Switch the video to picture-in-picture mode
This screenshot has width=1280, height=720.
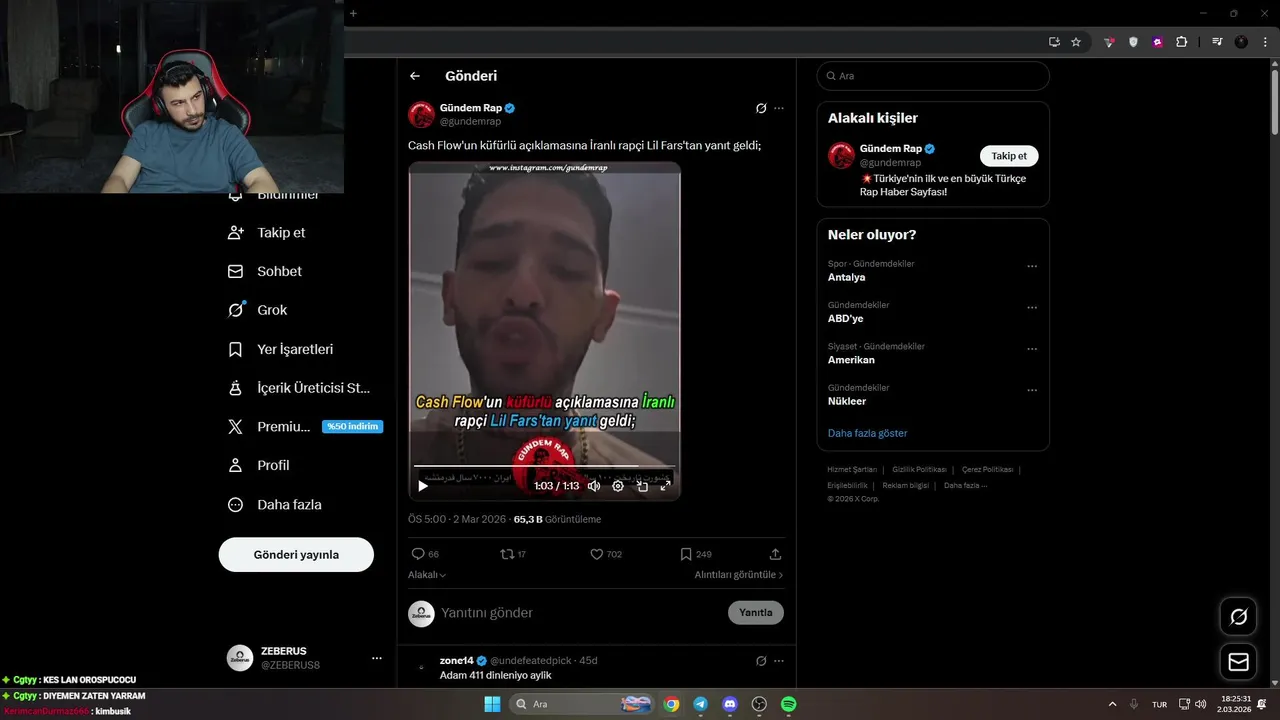[x=642, y=486]
